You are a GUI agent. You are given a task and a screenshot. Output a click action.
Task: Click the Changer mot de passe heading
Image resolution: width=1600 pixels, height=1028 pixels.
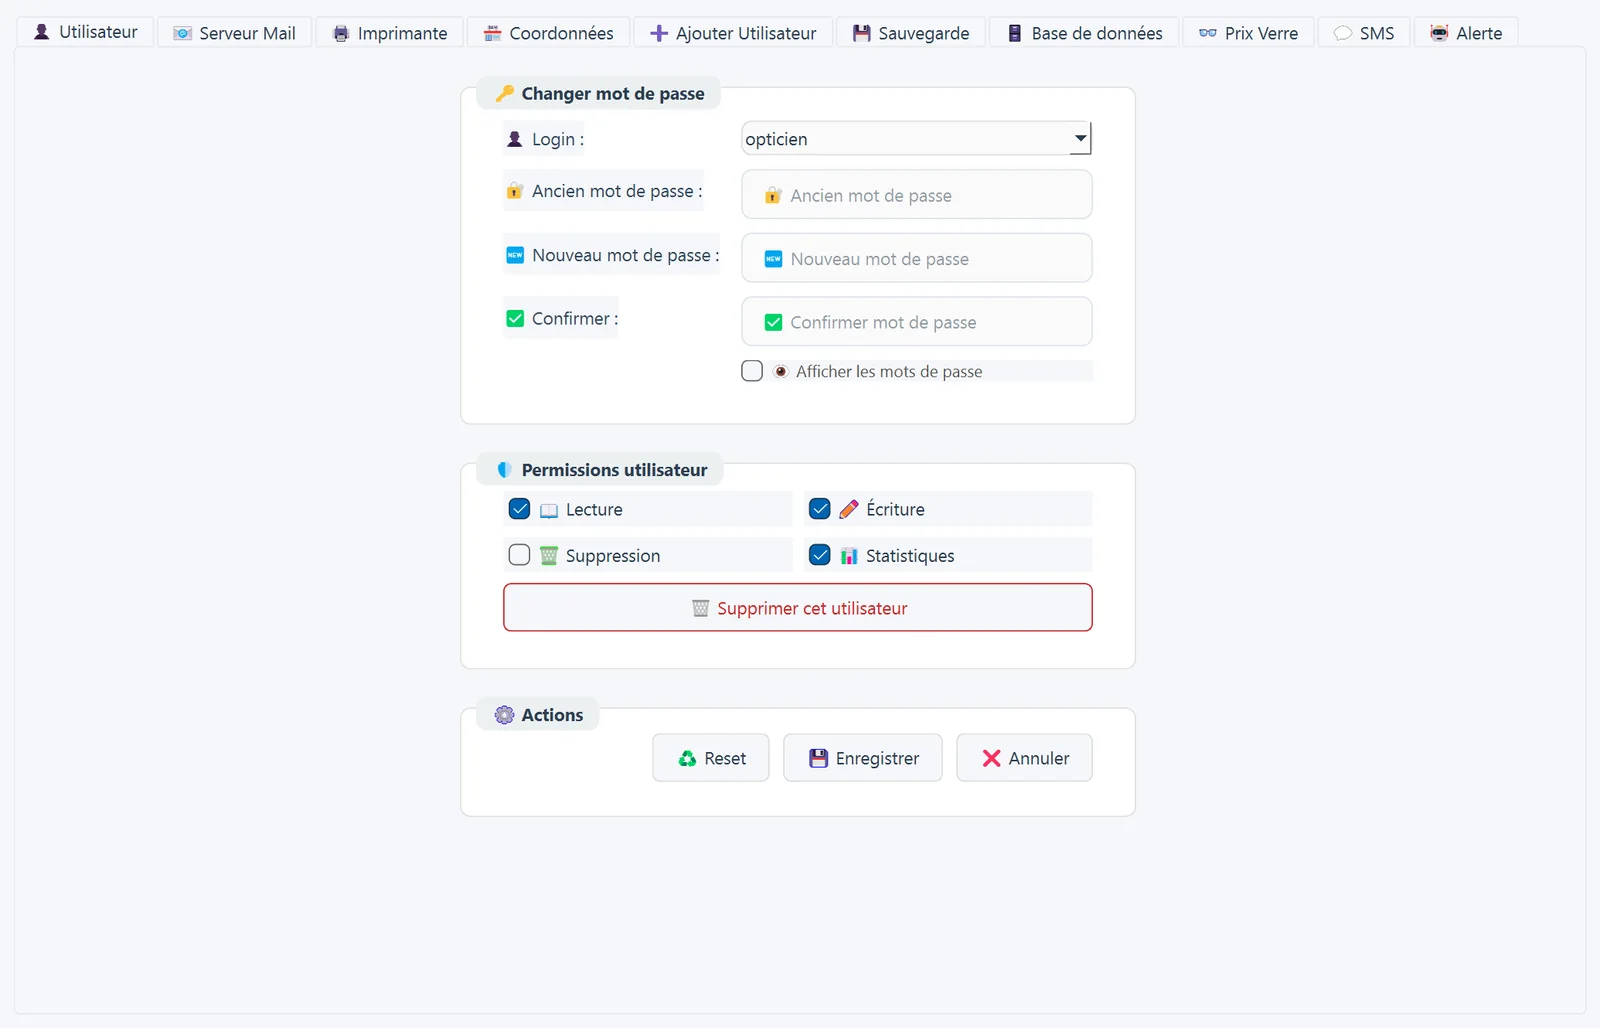(613, 93)
